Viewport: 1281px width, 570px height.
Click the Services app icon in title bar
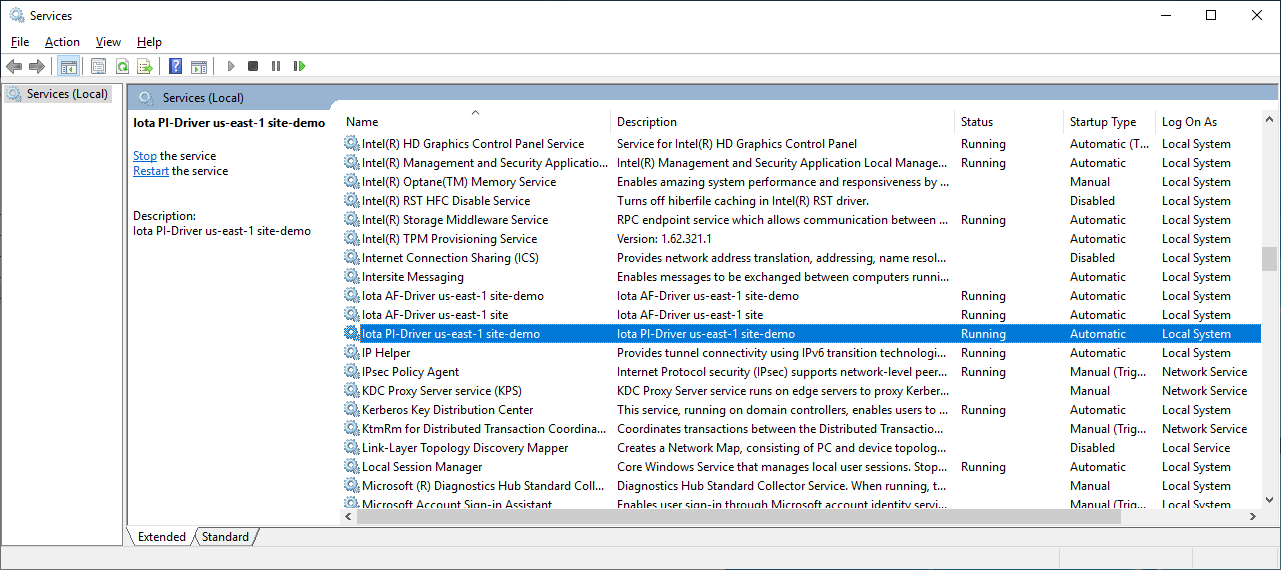point(17,15)
